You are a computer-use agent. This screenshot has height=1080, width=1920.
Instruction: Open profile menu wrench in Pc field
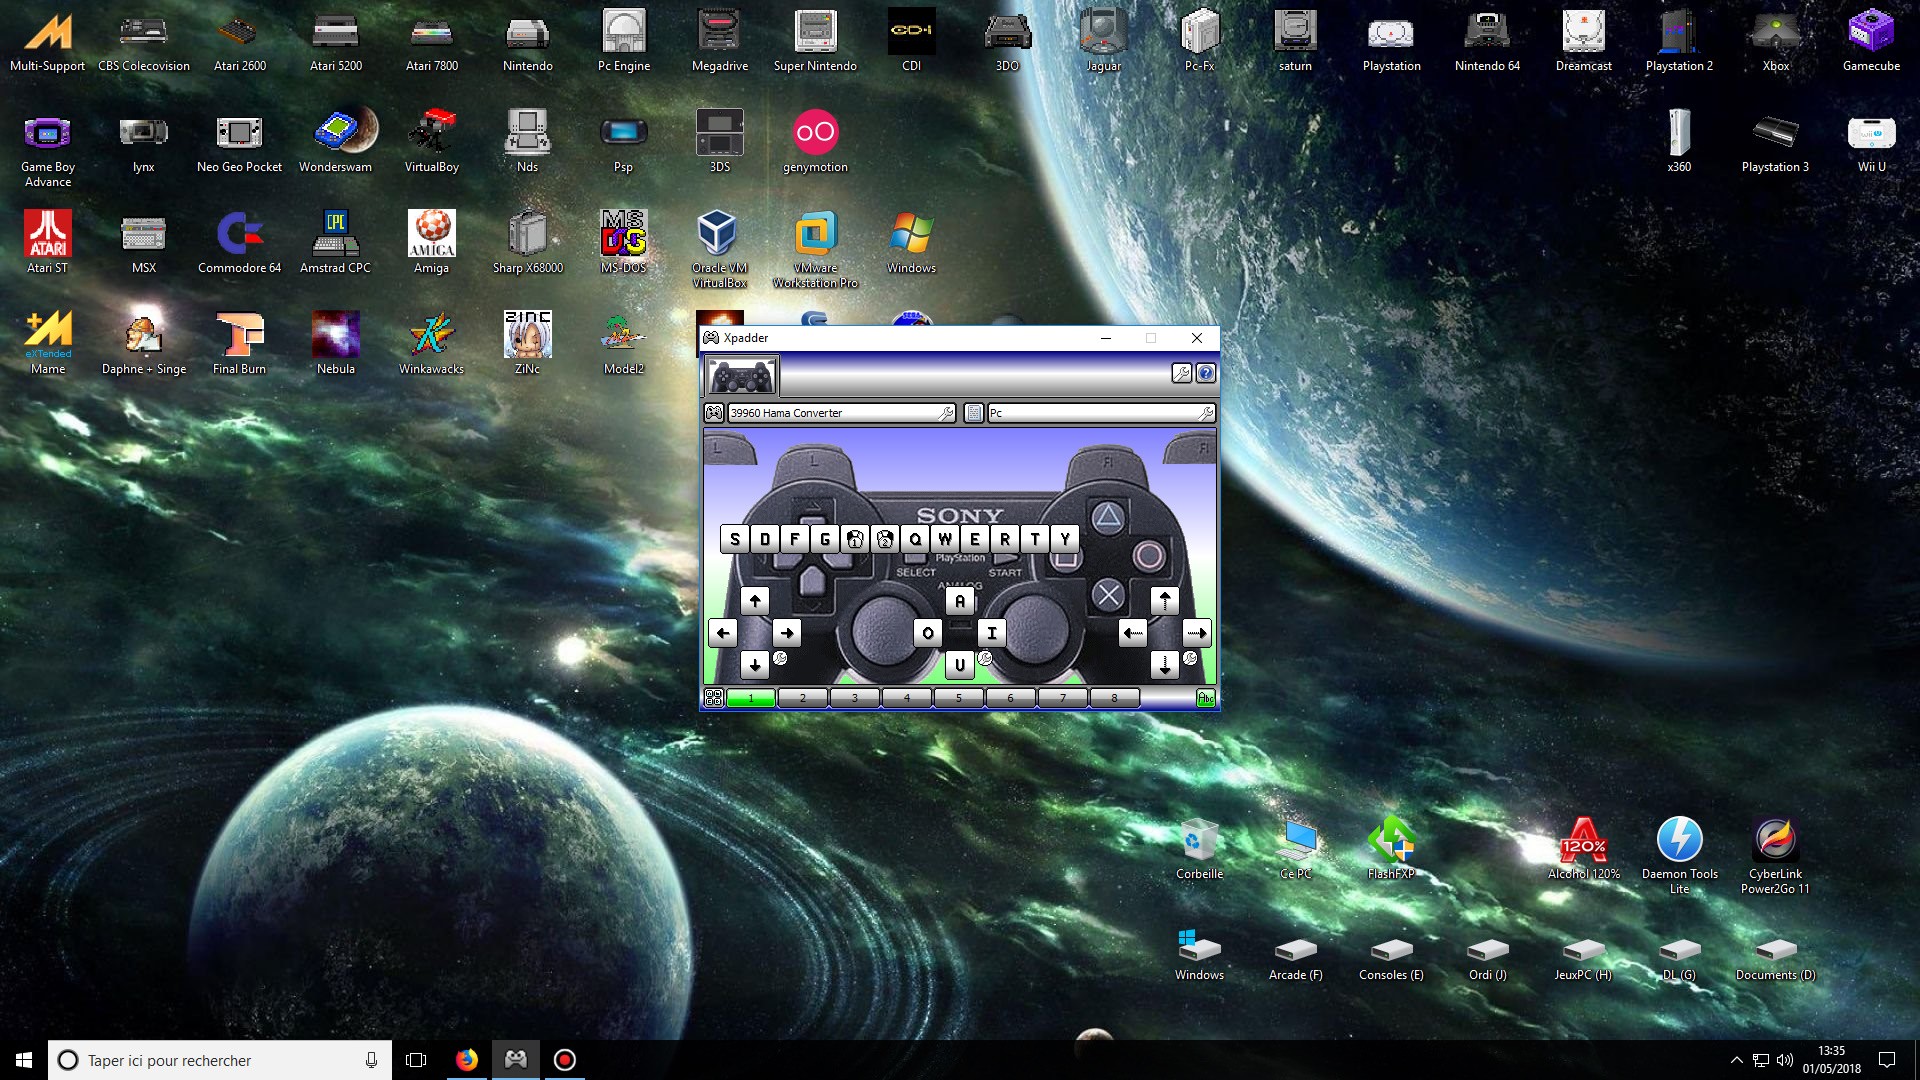coord(1206,412)
